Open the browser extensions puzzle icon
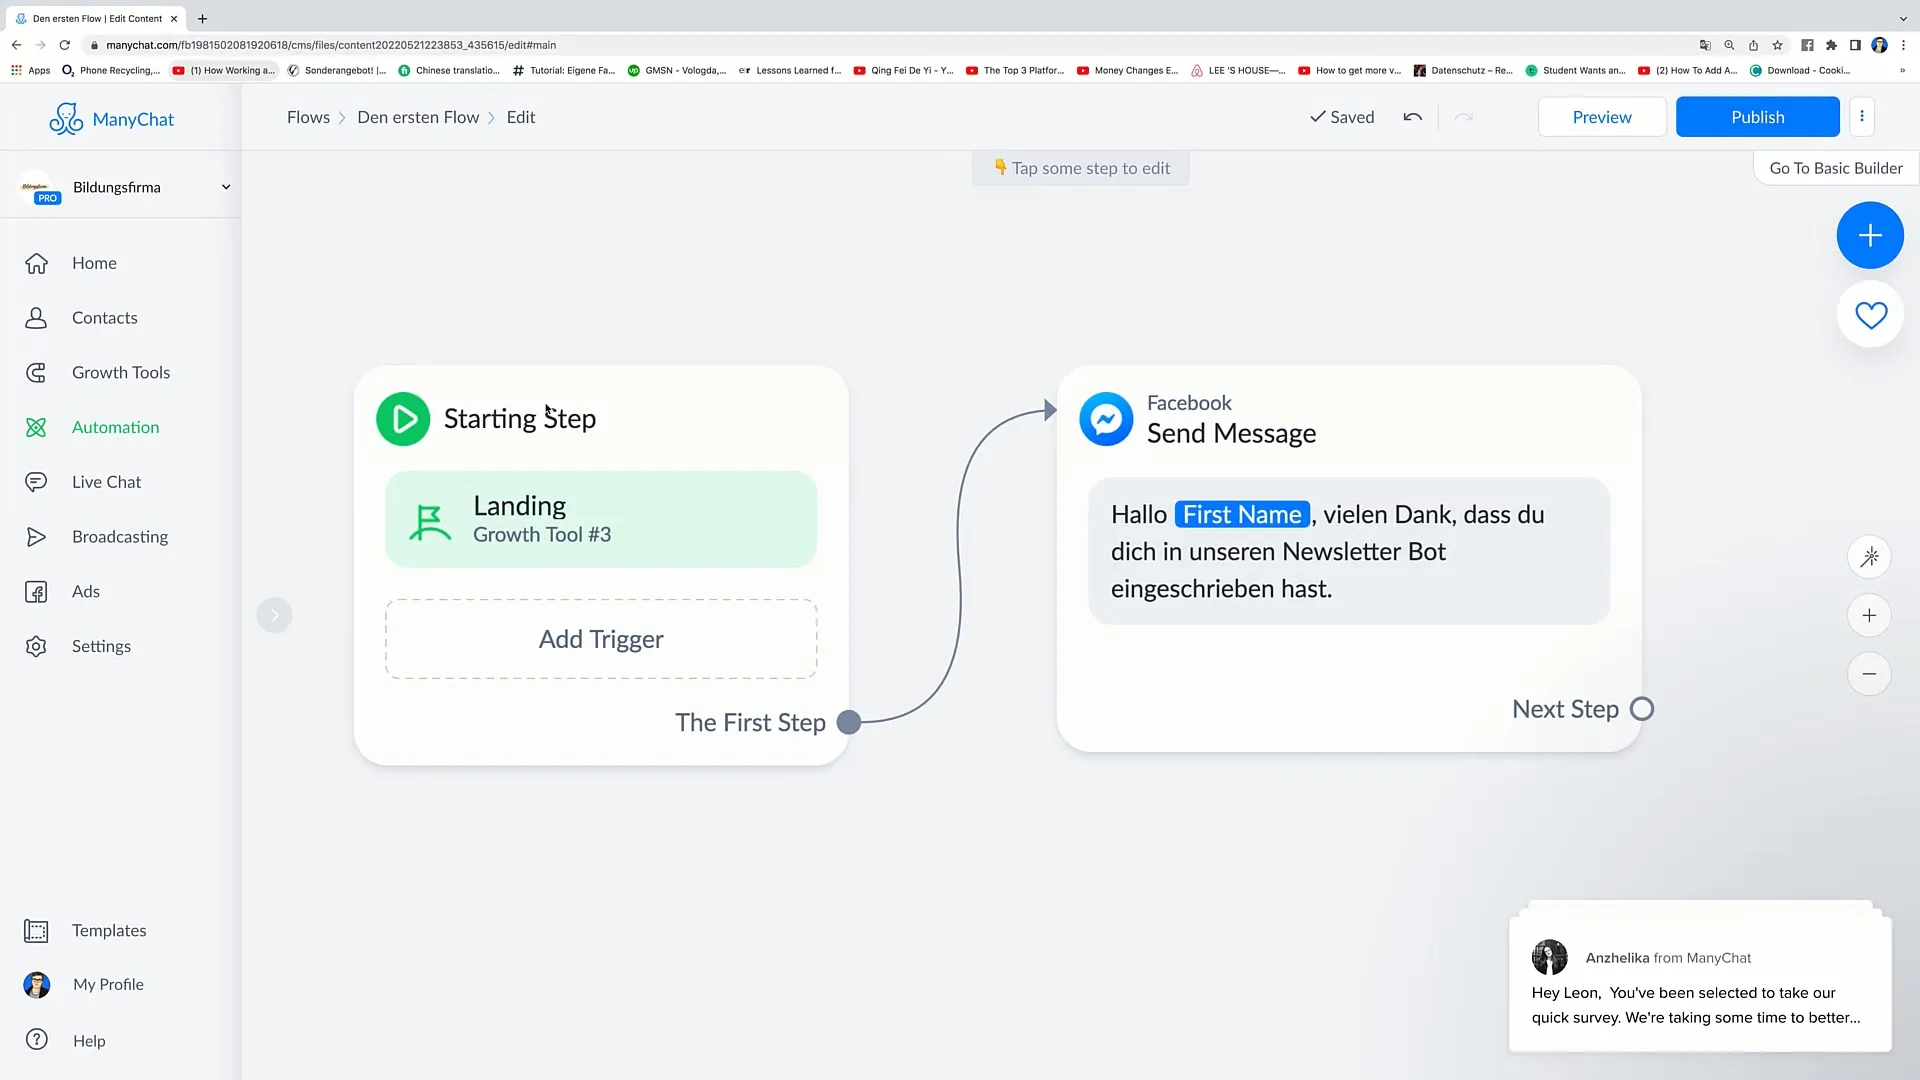 pos(1831,45)
